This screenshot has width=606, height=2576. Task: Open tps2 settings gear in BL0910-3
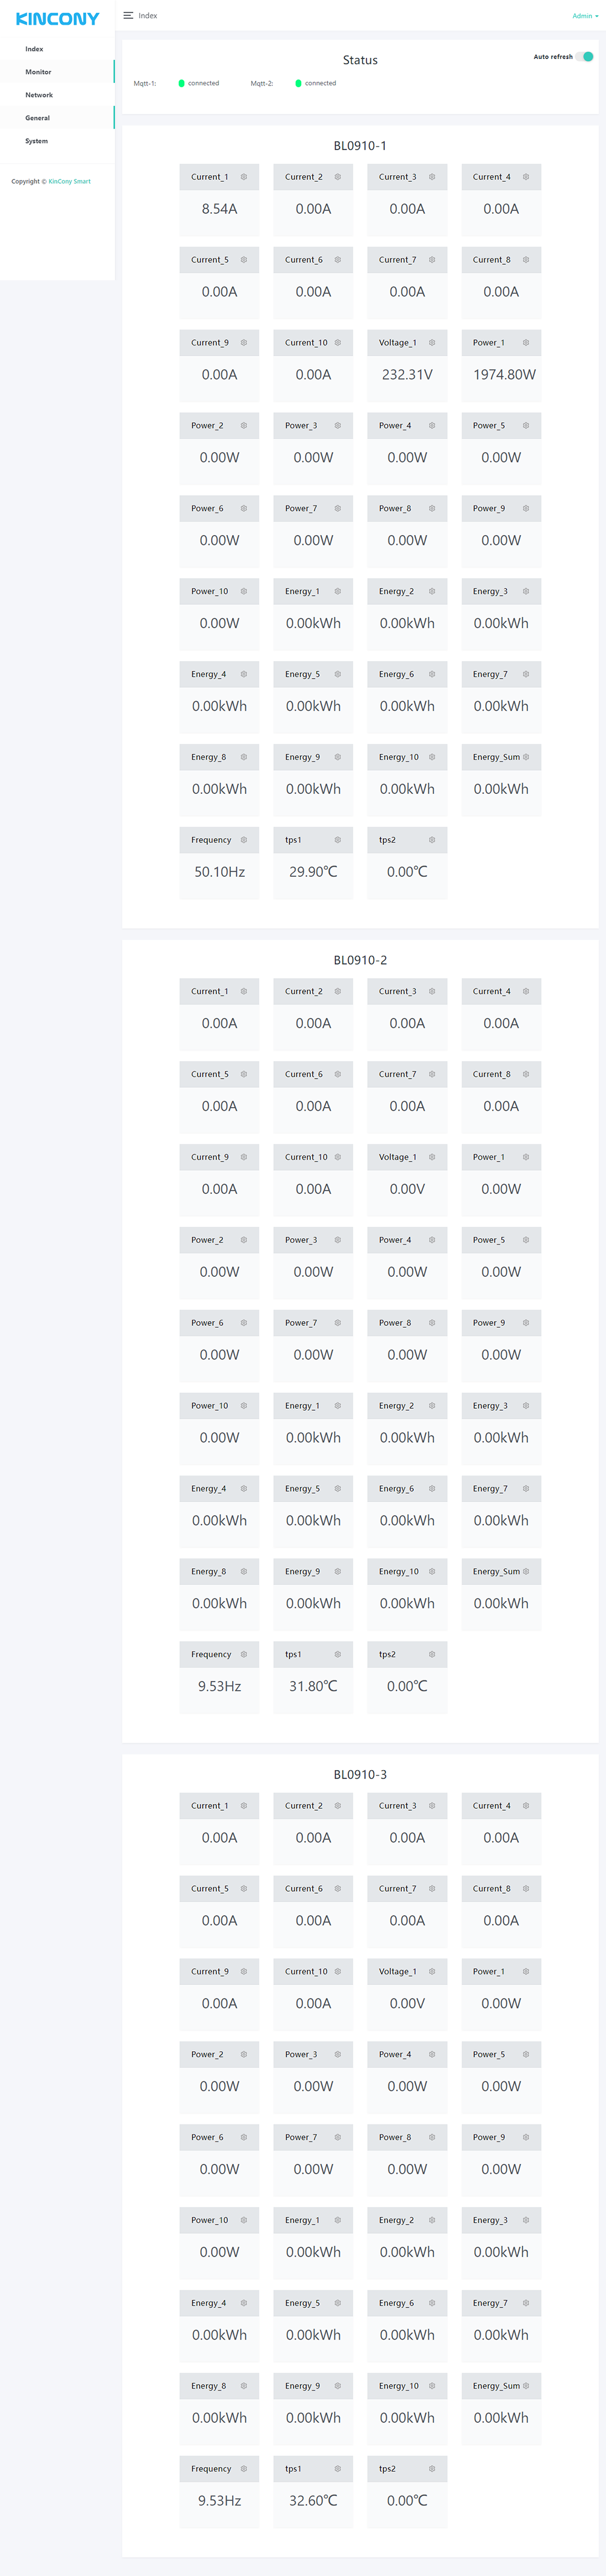point(432,2468)
